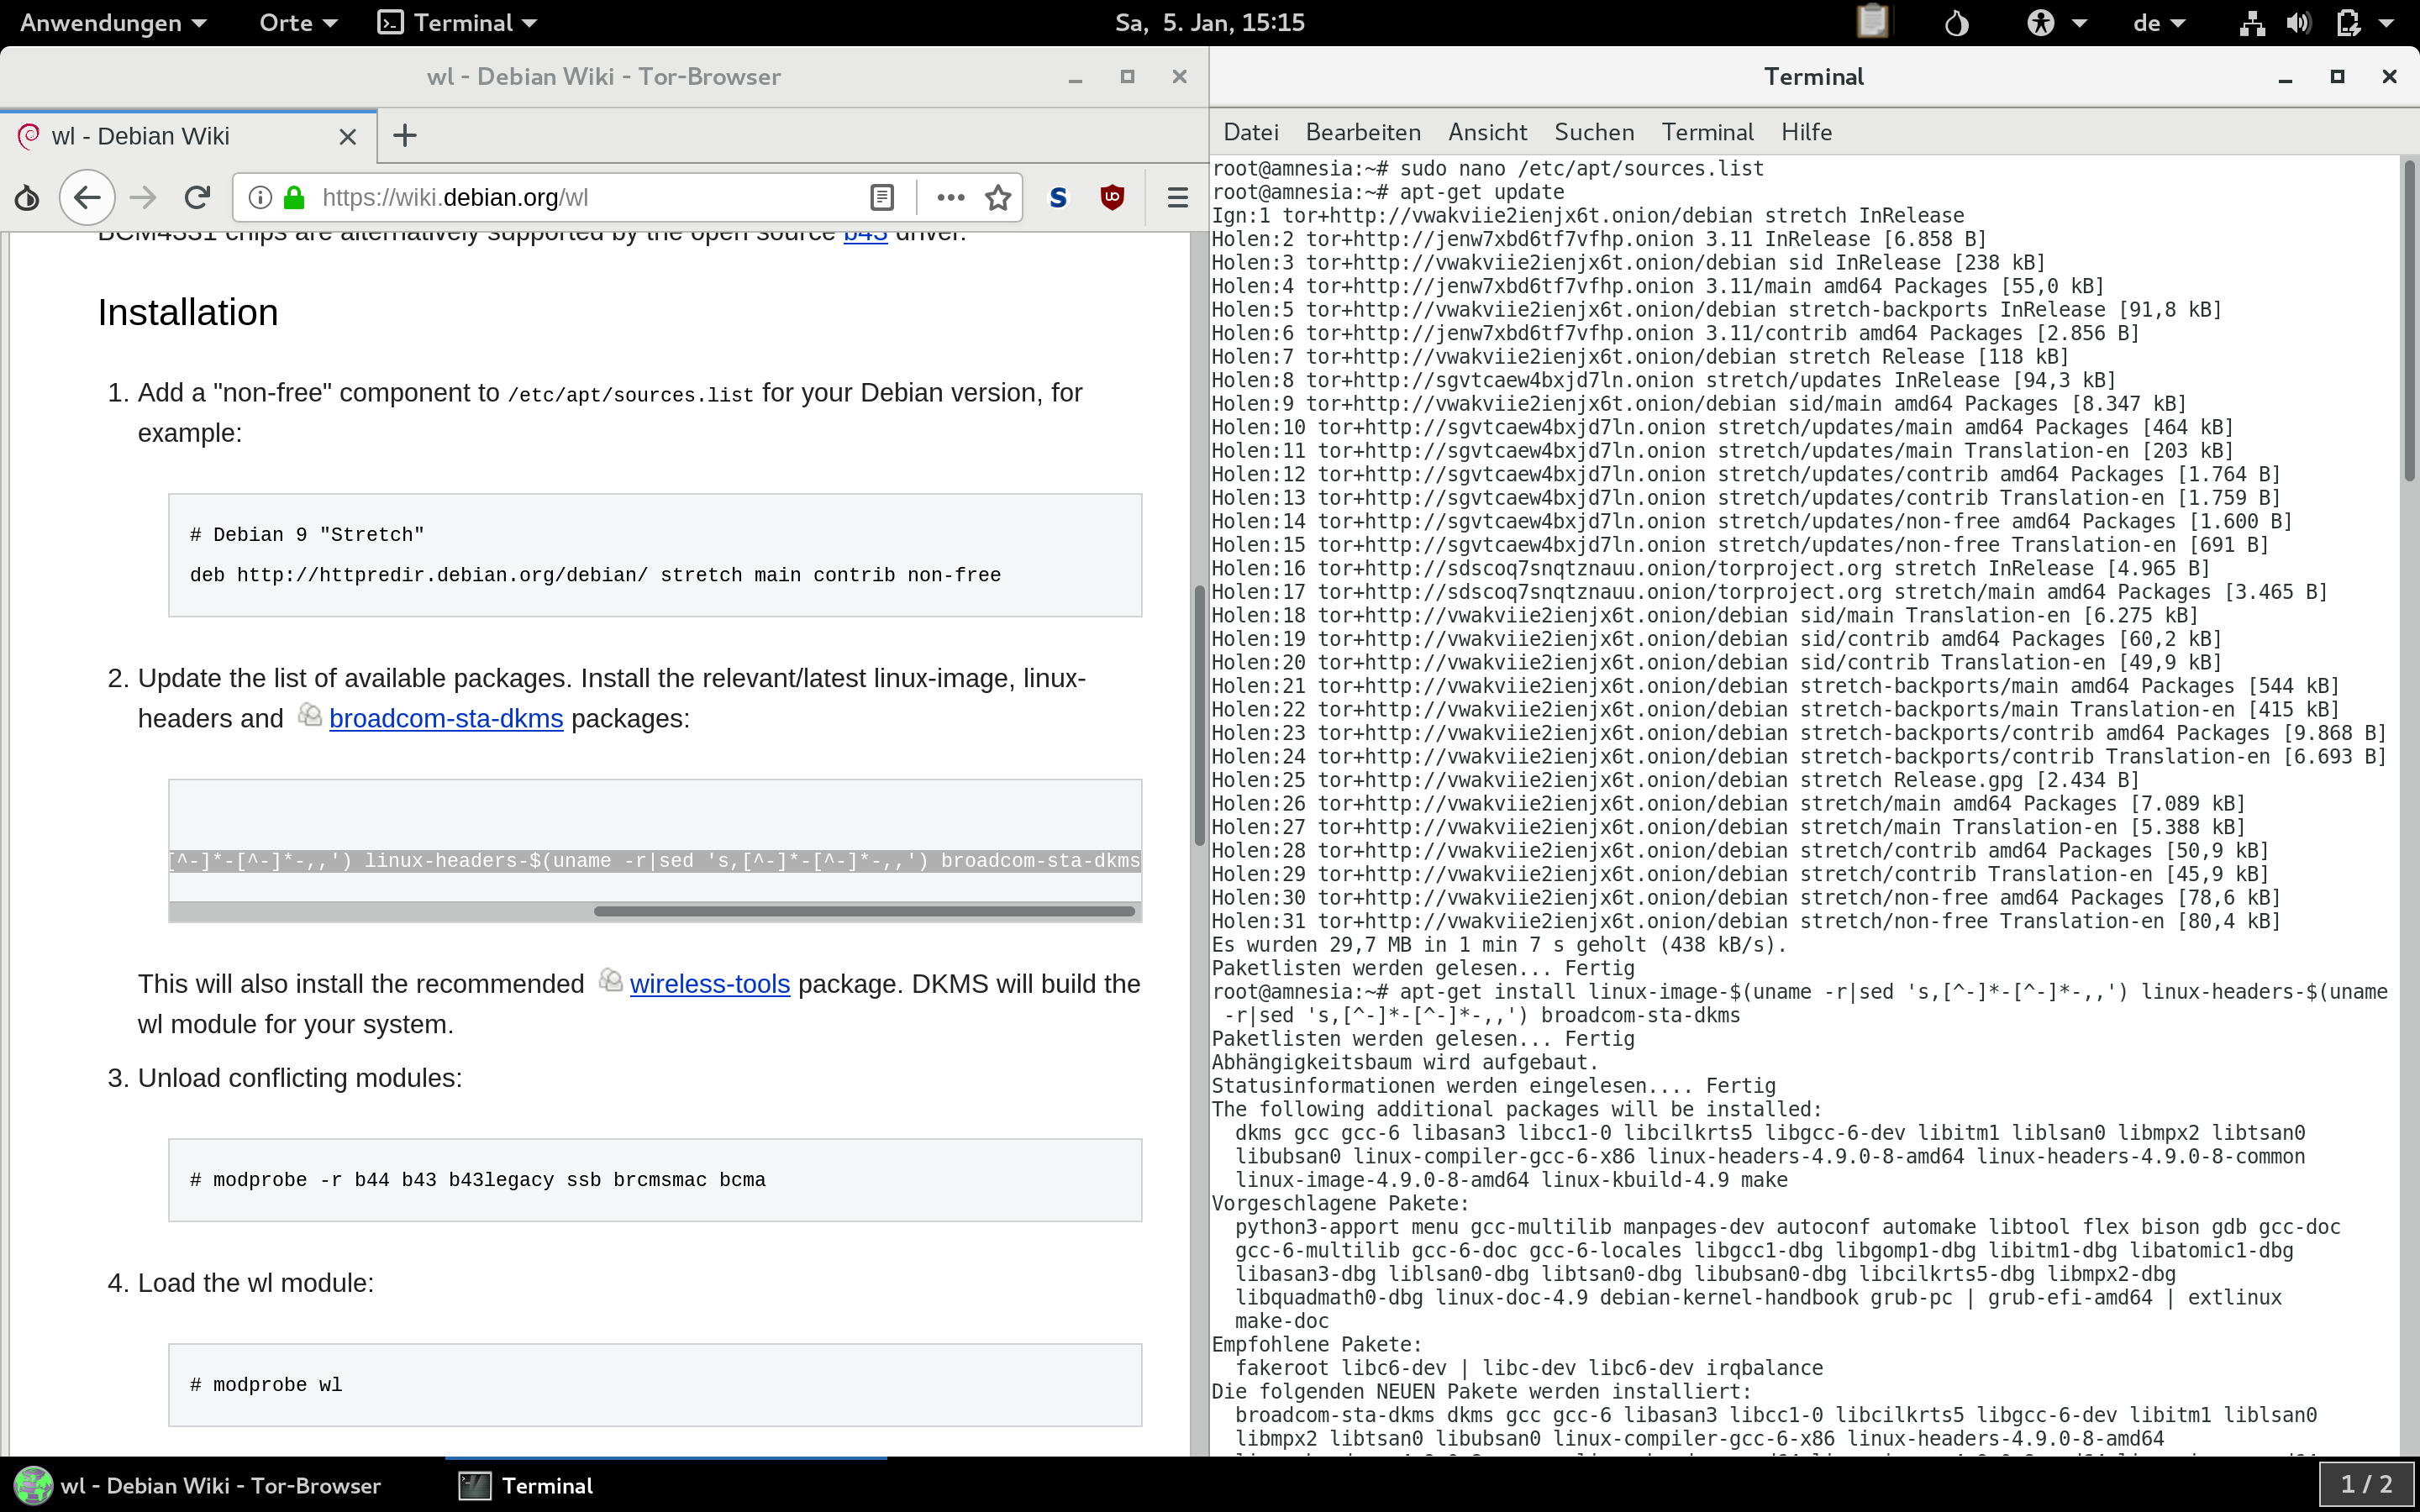
Task: Click the green padlock security icon
Action: (x=294, y=198)
